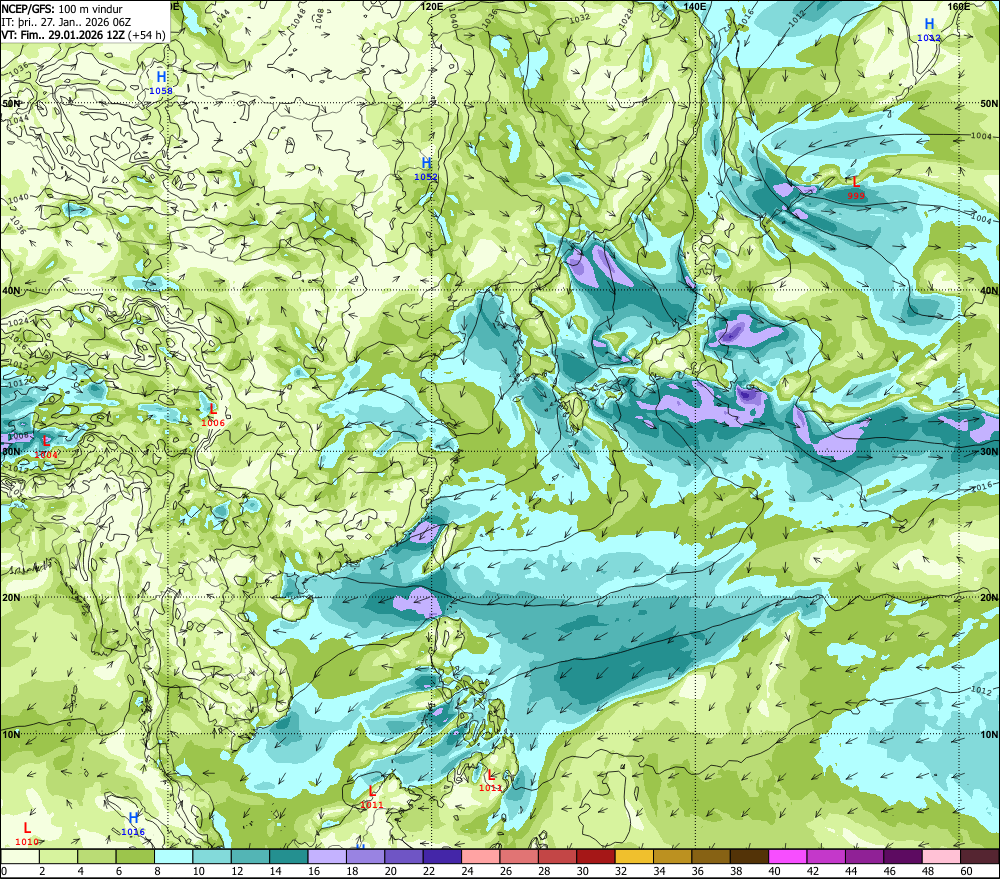1000x879 pixels.
Task: Click the 40N latitude label on left edge
Action: tap(11, 291)
